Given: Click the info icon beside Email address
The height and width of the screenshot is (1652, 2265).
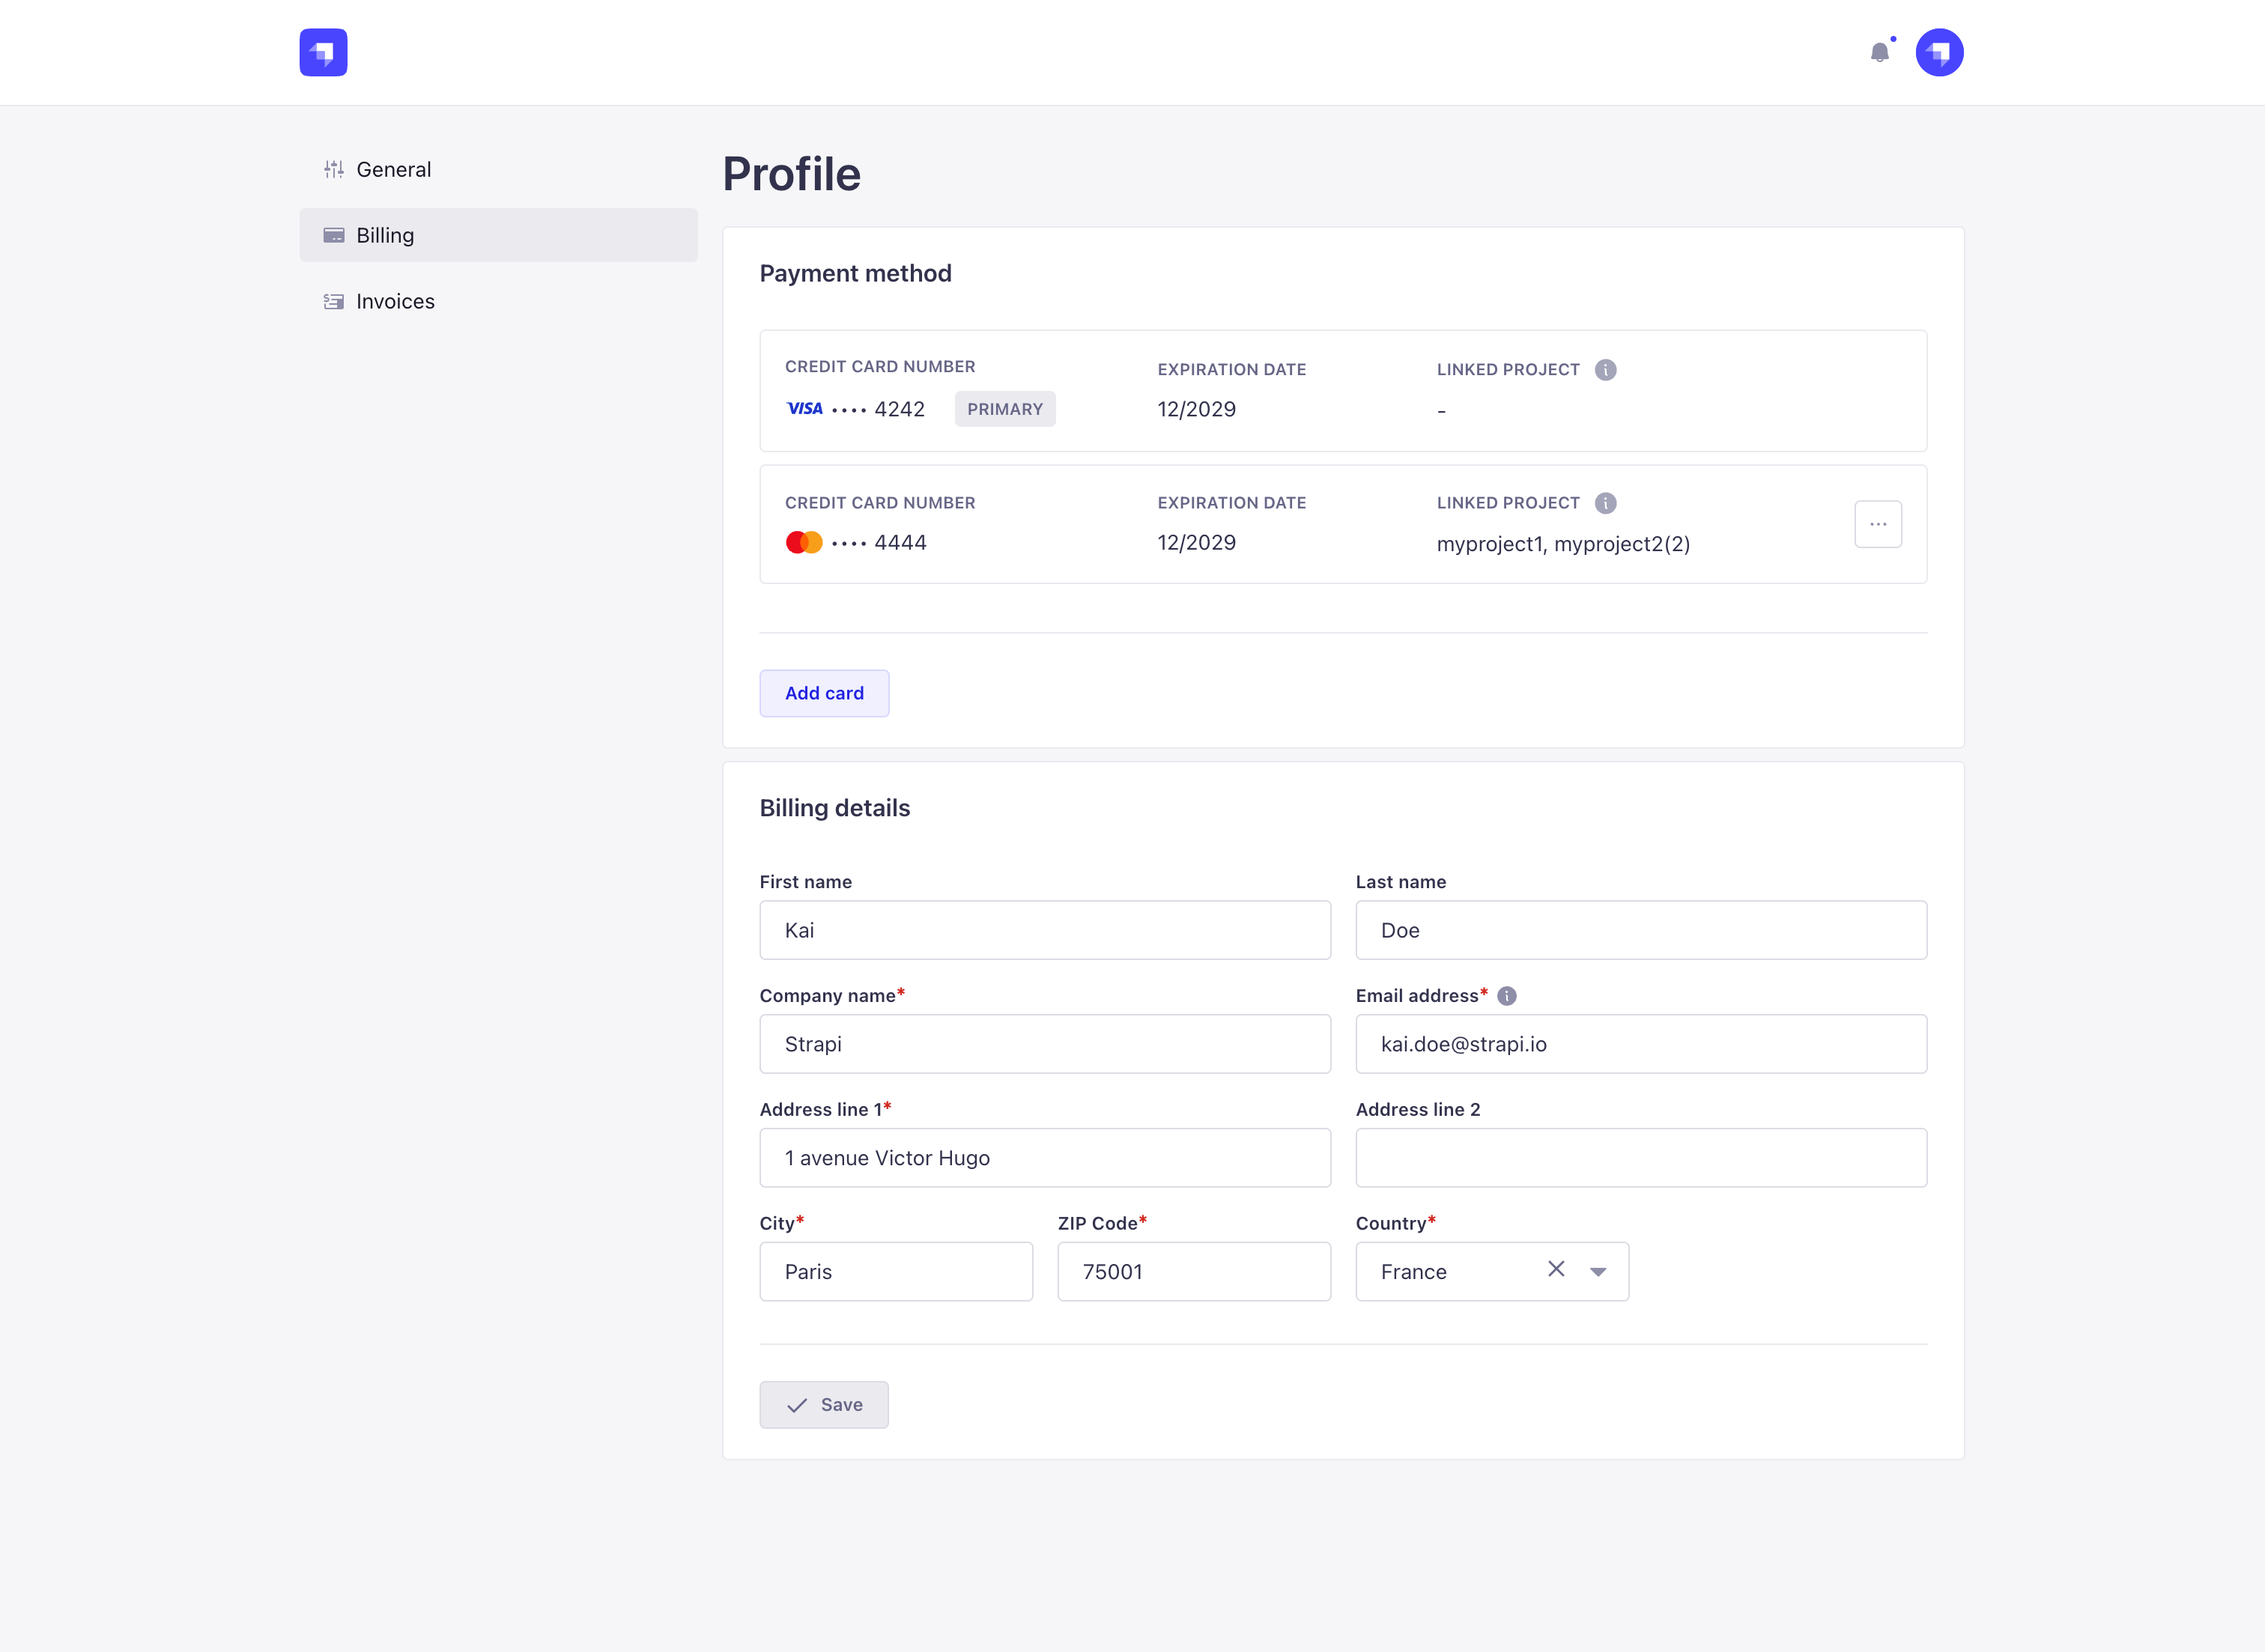Looking at the screenshot, I should [x=1507, y=995].
